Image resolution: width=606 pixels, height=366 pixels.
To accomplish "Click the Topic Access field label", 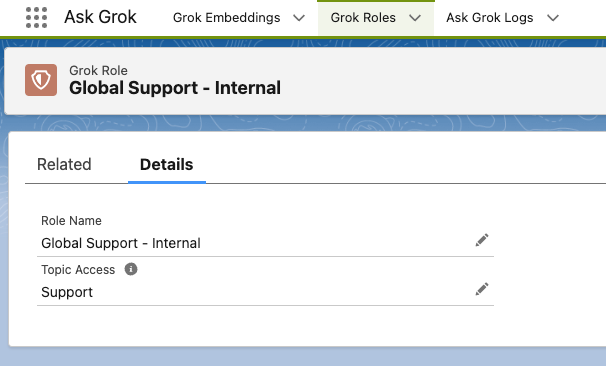I will pyautogui.click(x=78, y=270).
